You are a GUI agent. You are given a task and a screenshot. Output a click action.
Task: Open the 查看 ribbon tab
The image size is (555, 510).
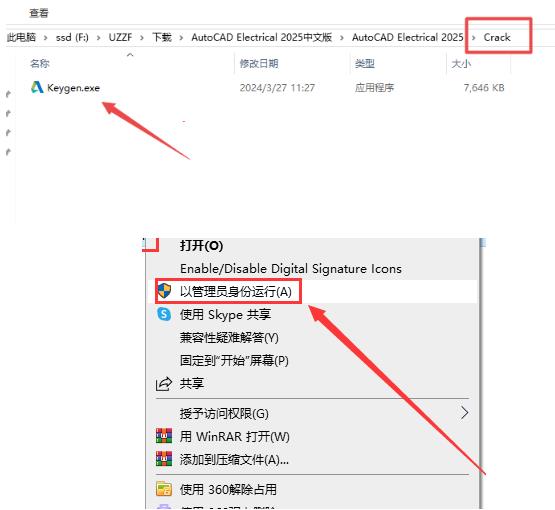coord(39,13)
